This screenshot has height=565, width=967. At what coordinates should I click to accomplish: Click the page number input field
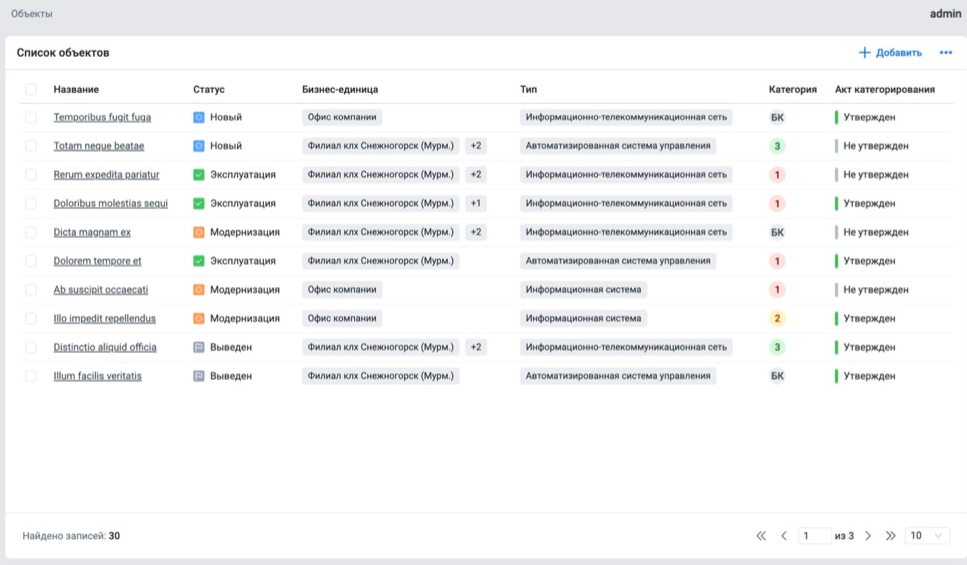click(x=814, y=536)
